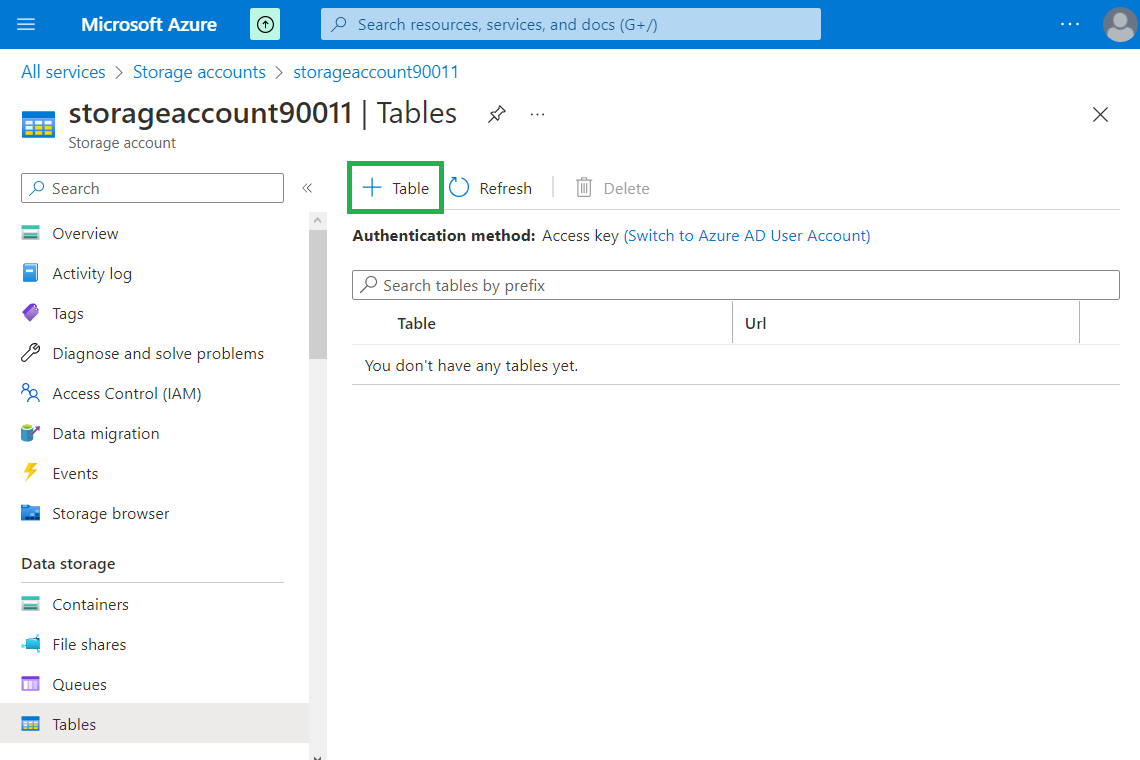
Task: Click the Delete toolbar button
Action: tap(613, 188)
